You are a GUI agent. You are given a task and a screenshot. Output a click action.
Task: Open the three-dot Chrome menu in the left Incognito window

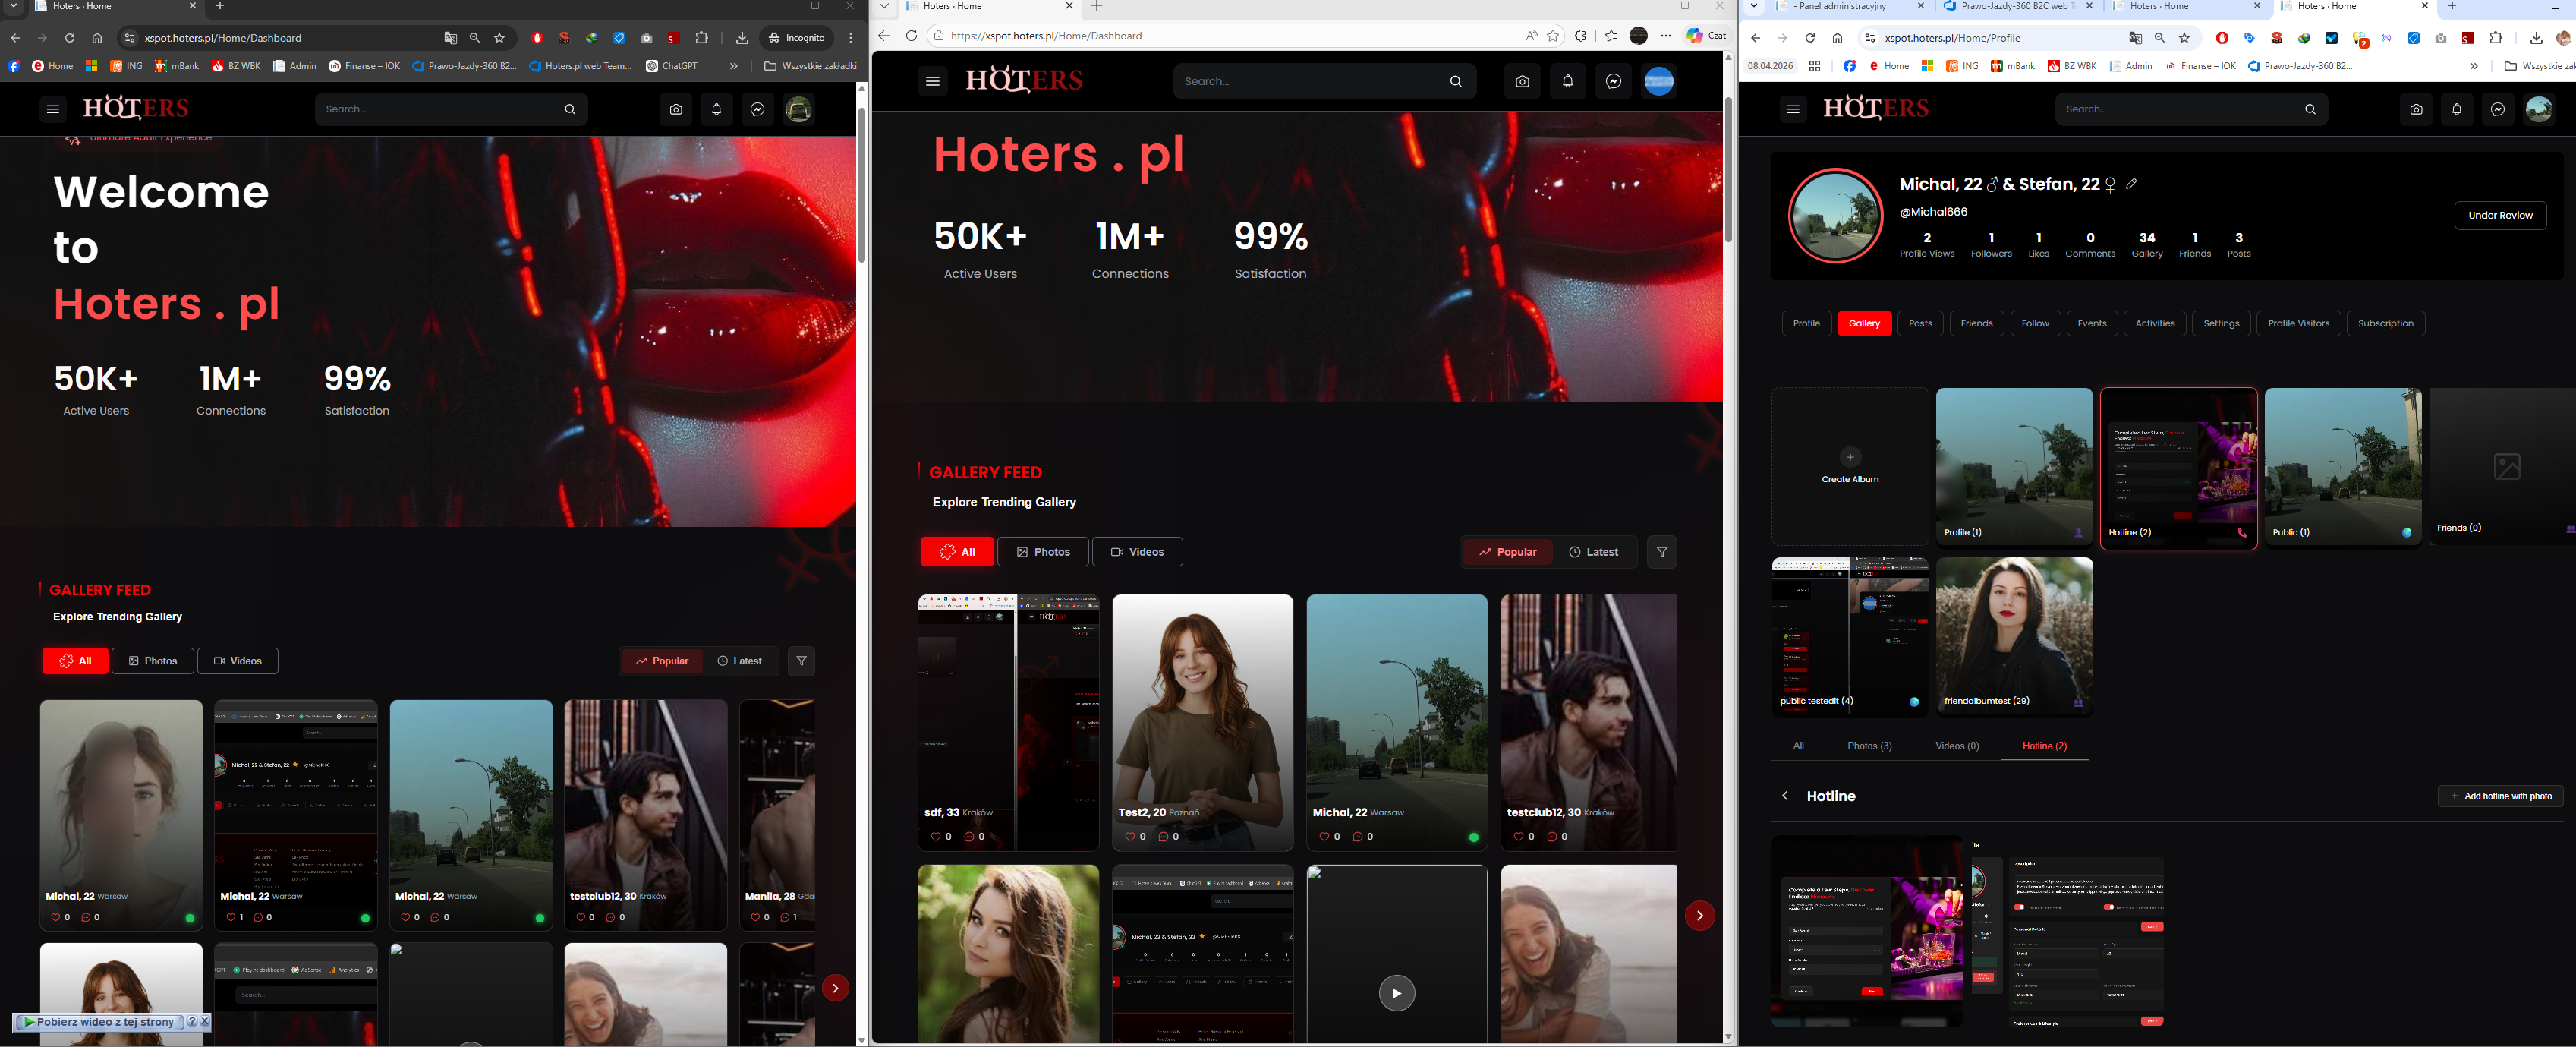851,38
